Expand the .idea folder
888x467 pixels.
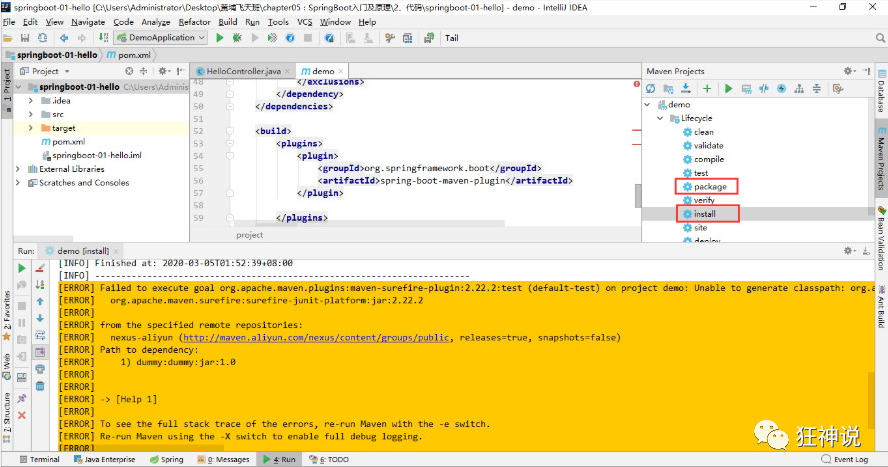[31, 101]
